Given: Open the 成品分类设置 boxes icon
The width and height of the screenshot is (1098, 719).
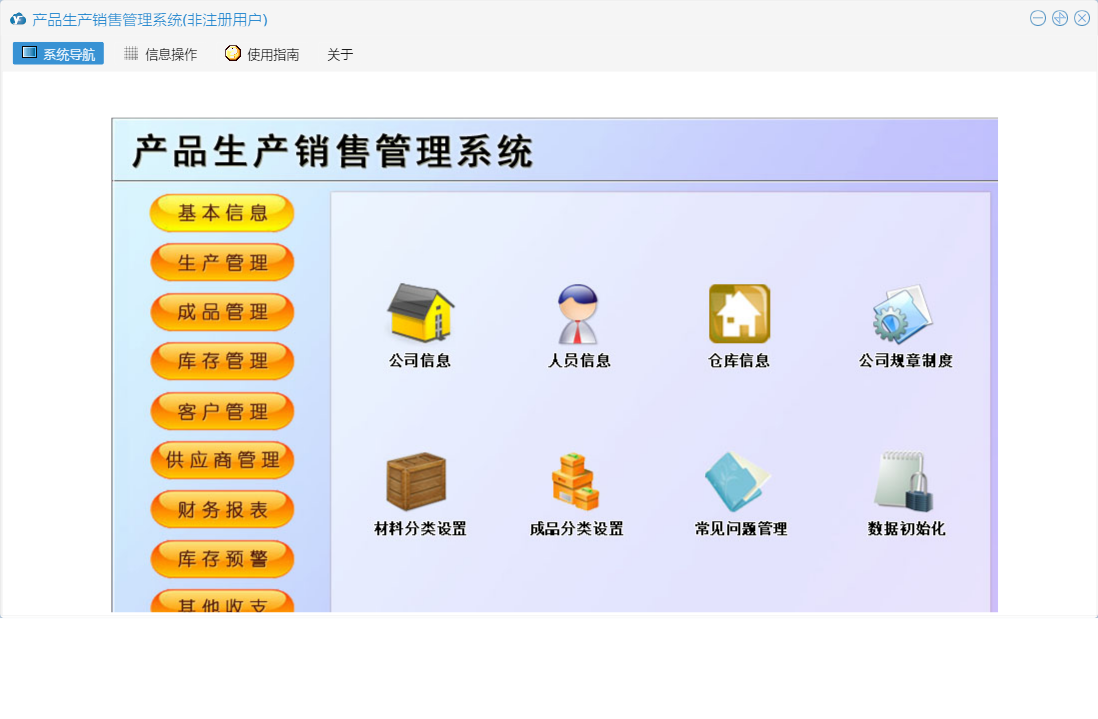Looking at the screenshot, I should [575, 482].
